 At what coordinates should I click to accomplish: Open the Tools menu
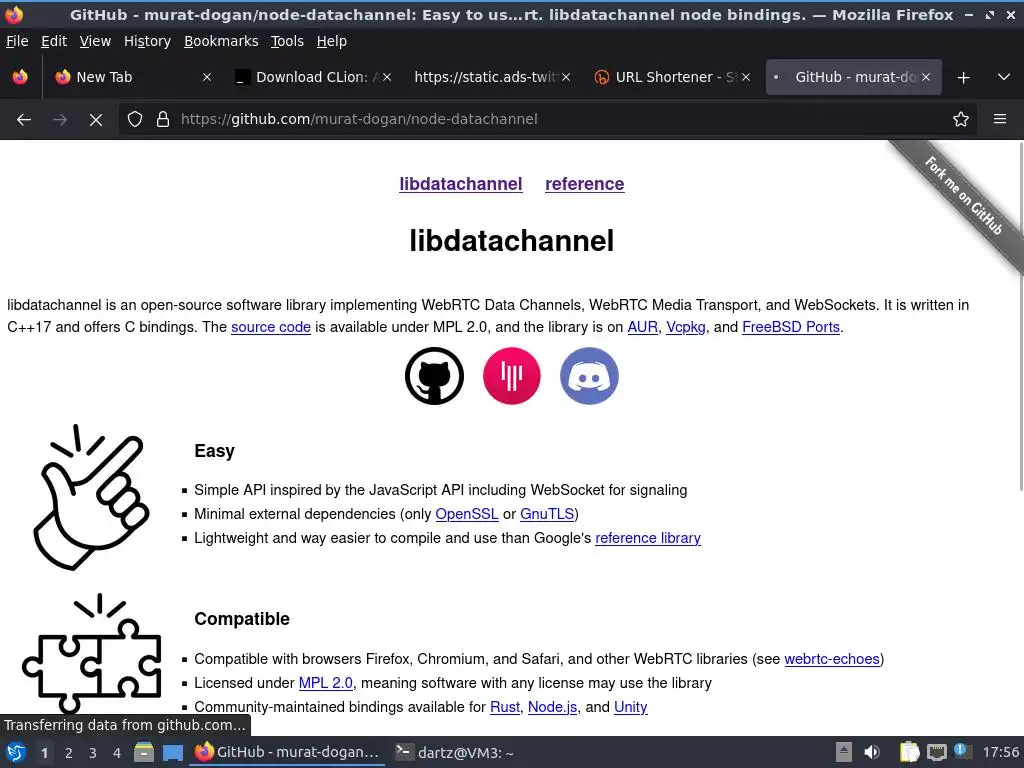(287, 41)
